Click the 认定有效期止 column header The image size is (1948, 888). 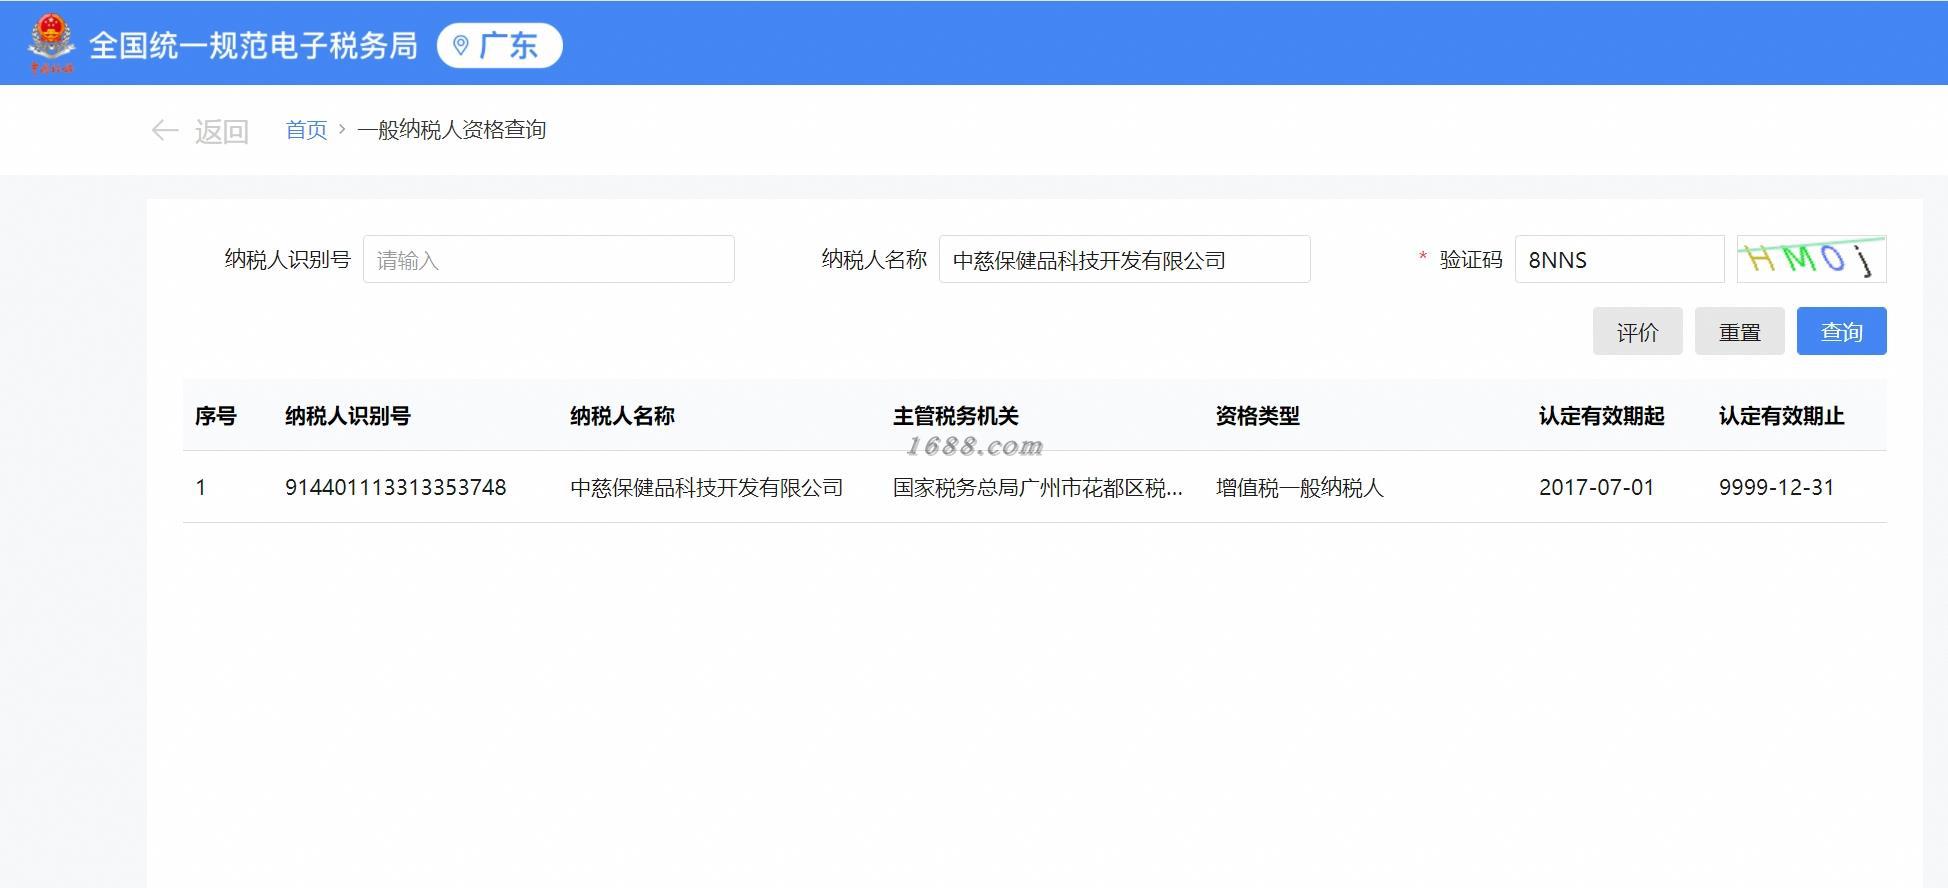(x=1781, y=415)
